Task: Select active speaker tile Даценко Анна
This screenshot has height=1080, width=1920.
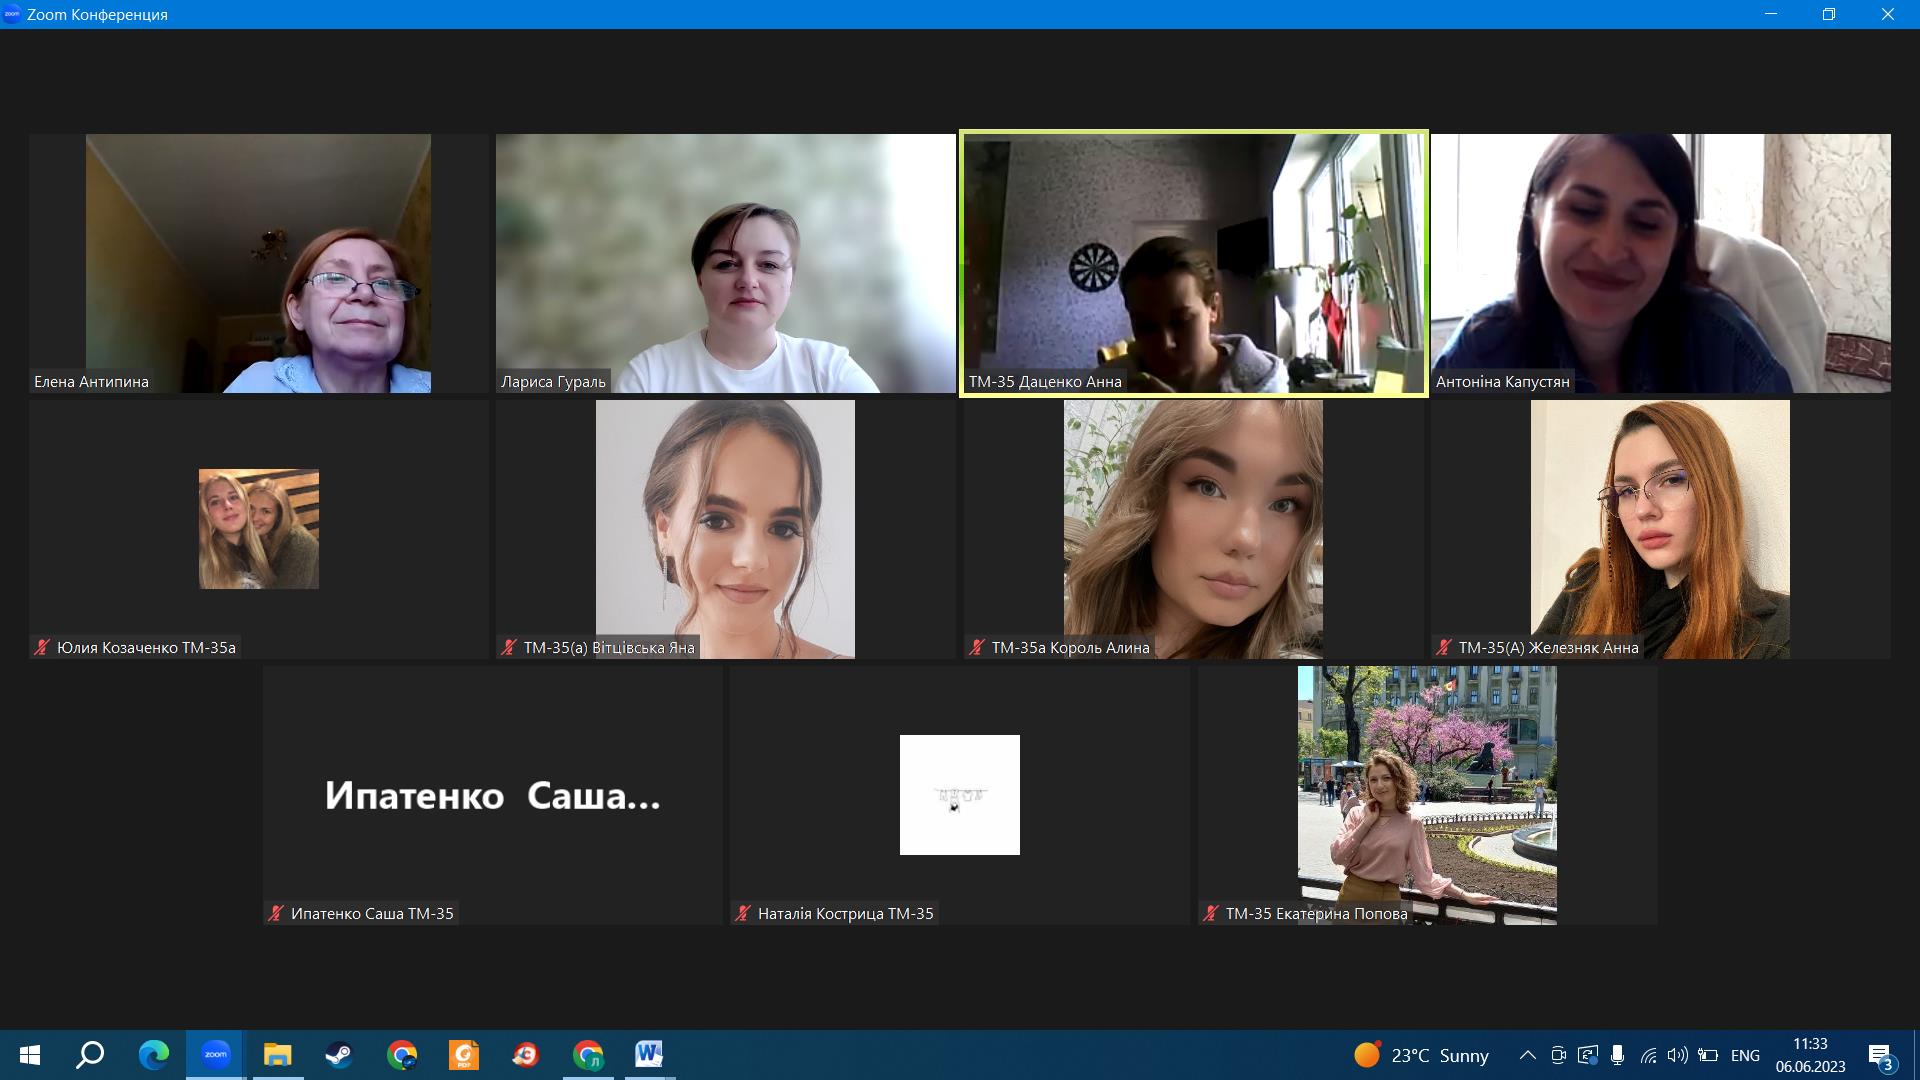Action: pos(1193,263)
